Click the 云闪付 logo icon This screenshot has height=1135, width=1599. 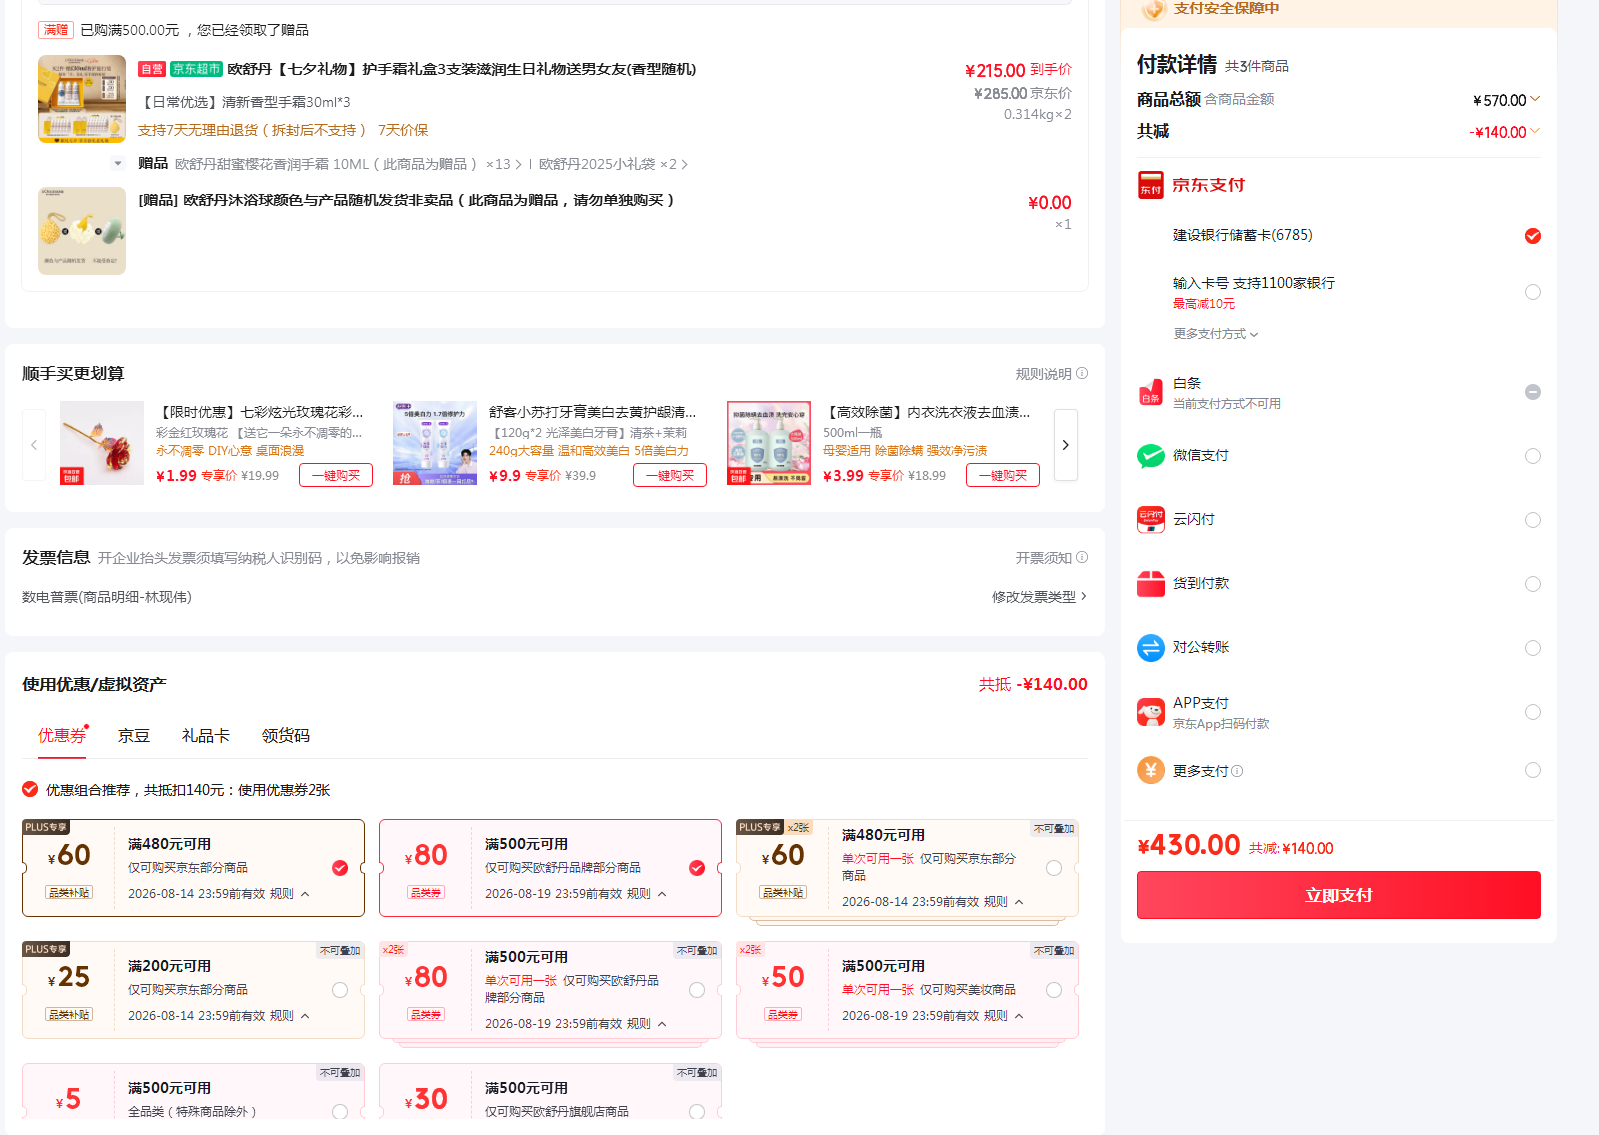coord(1150,520)
